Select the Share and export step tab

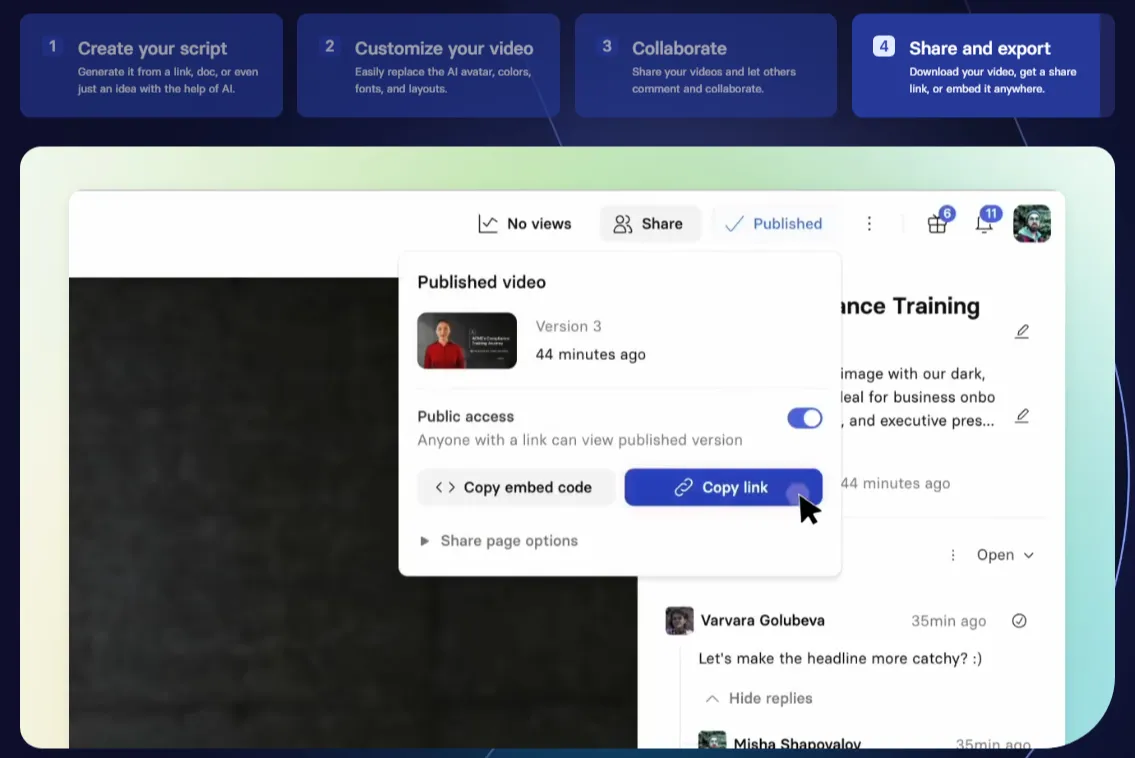(x=983, y=66)
